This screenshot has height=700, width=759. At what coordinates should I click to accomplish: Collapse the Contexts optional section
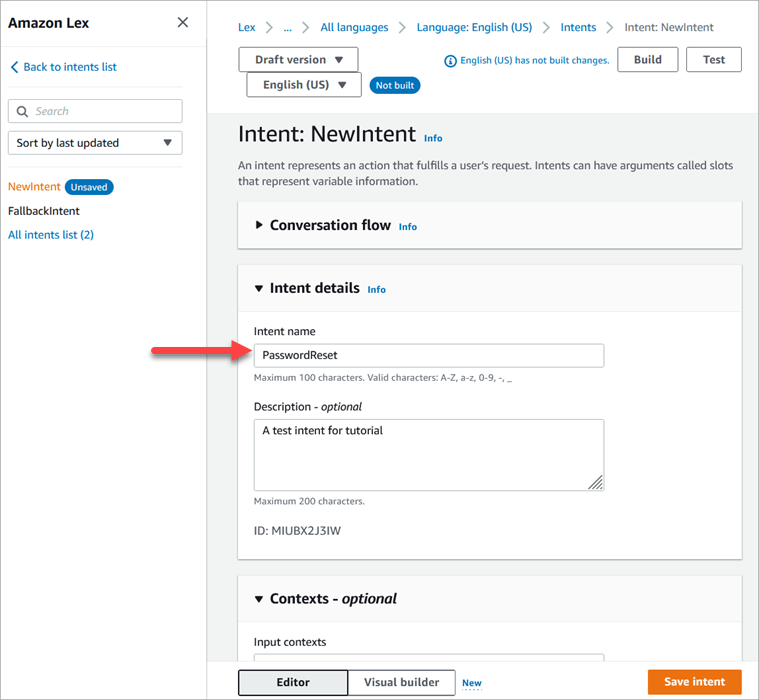(260, 599)
